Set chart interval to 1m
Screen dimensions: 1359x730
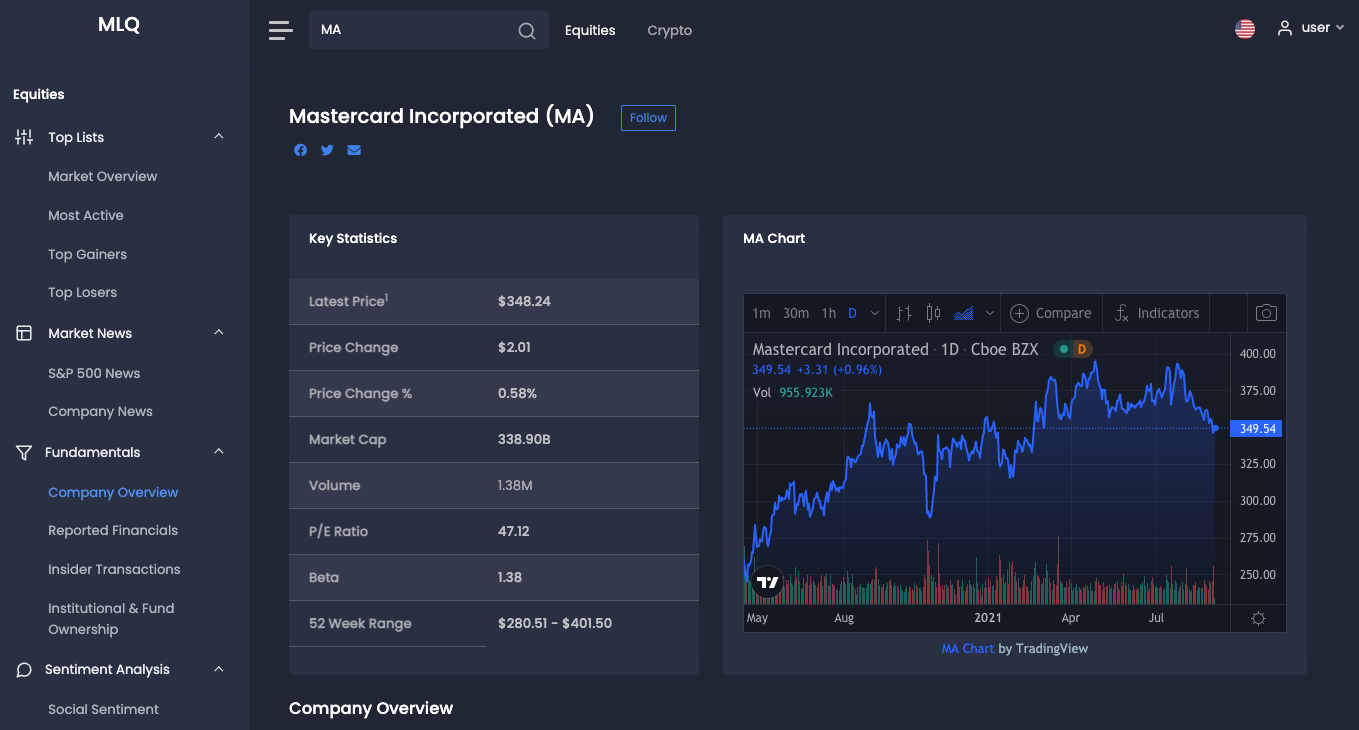click(762, 313)
